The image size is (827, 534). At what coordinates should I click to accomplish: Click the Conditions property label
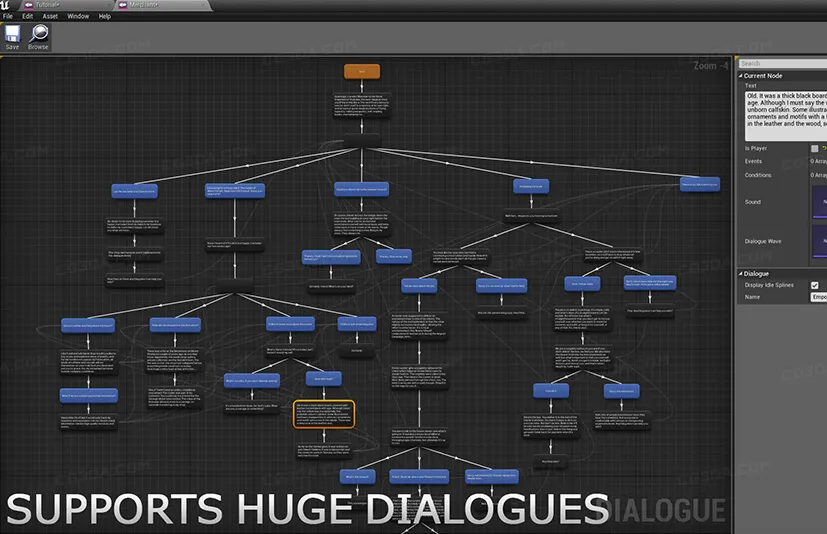tap(758, 175)
